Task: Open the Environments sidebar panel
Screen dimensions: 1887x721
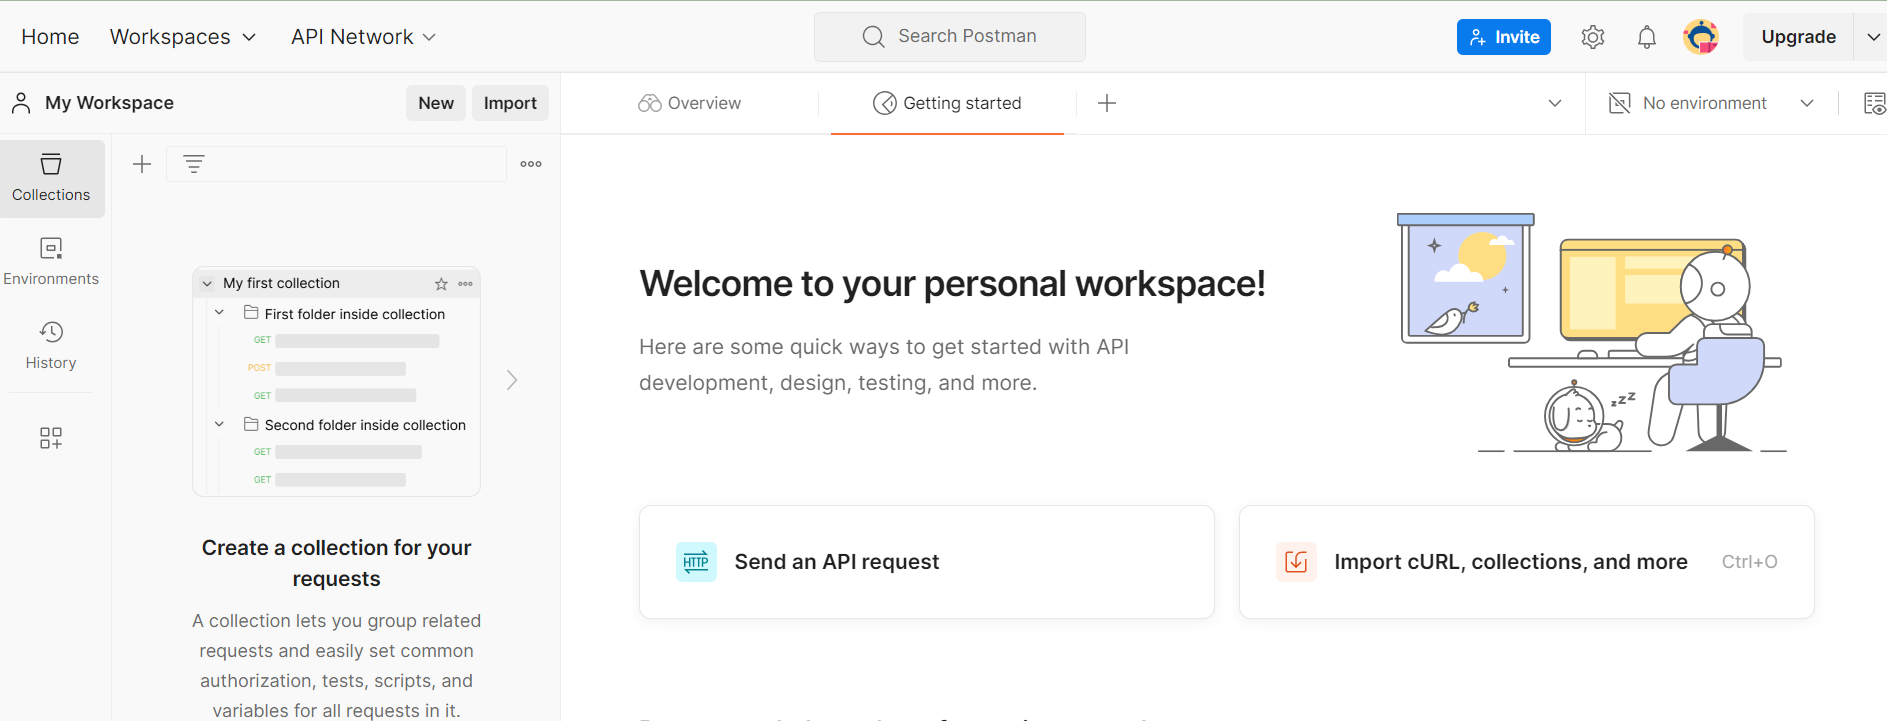Action: (x=51, y=262)
